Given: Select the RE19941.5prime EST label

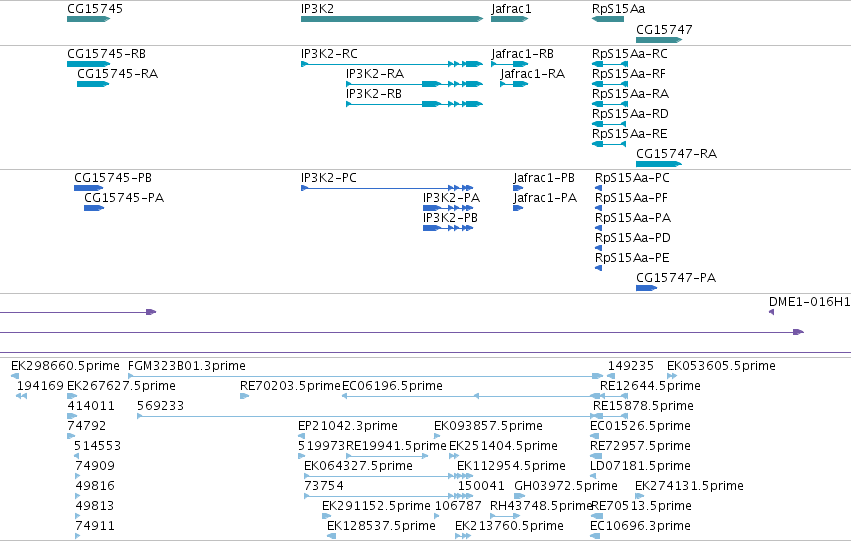Looking at the screenshot, I should [x=396, y=447].
